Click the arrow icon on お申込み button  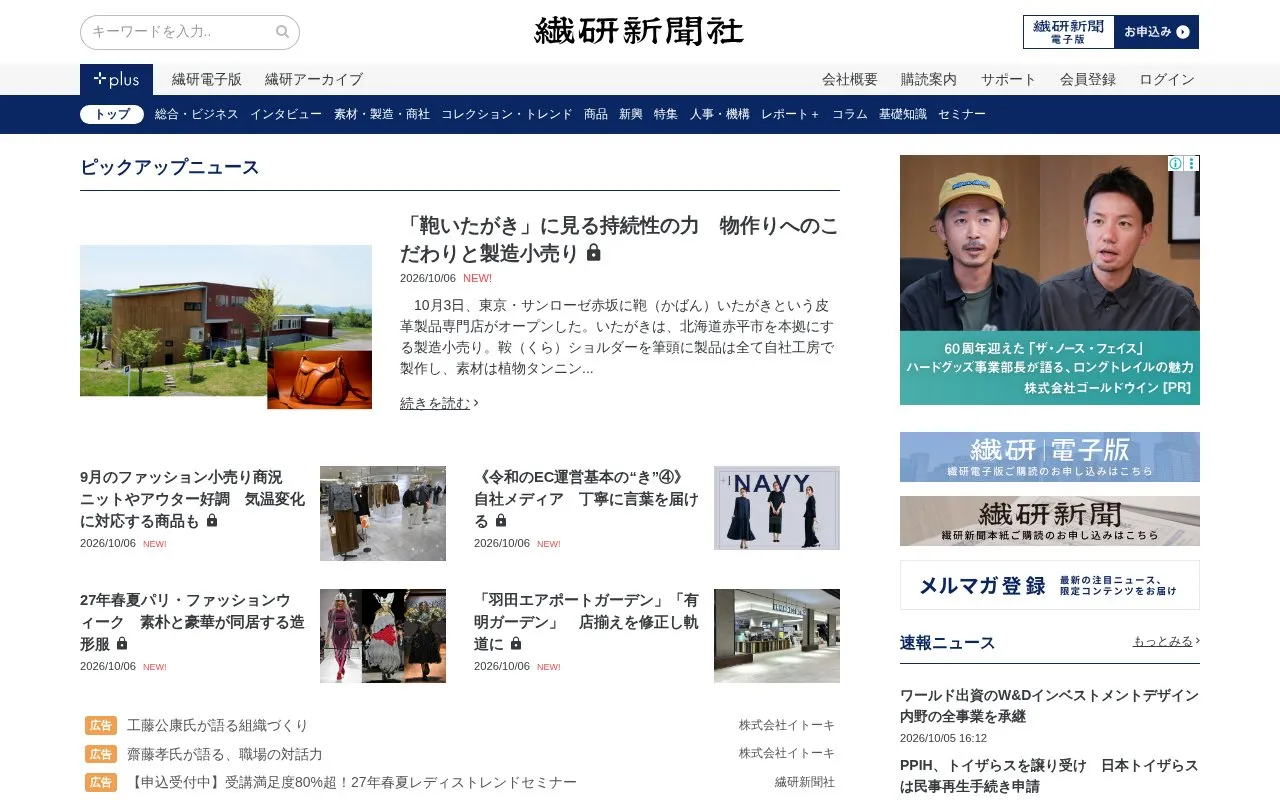point(1183,32)
